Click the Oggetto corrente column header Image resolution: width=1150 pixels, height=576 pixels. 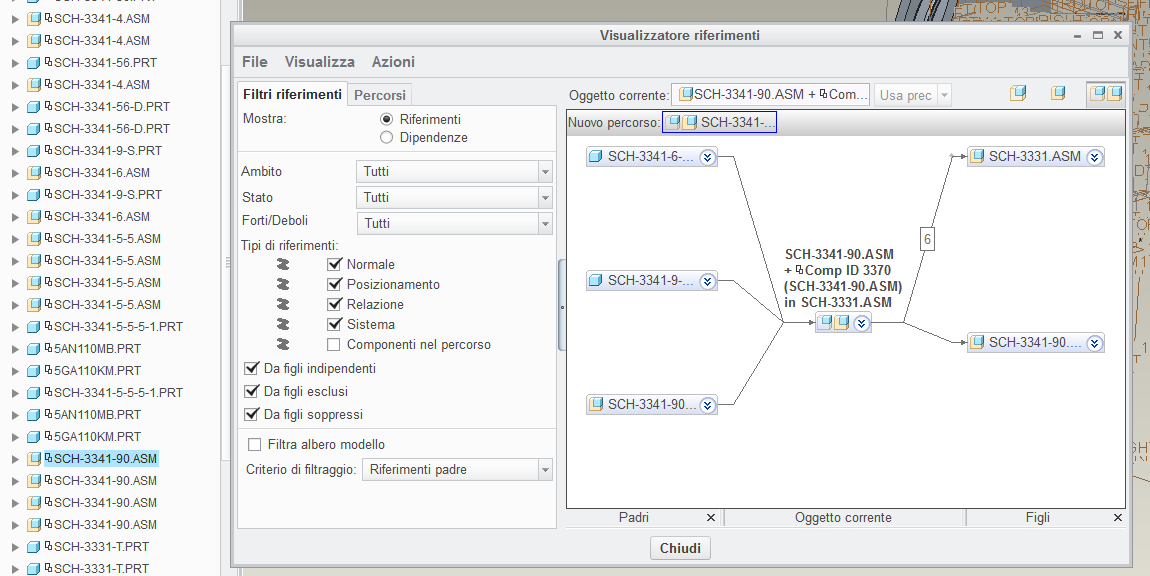pyautogui.click(x=843, y=517)
